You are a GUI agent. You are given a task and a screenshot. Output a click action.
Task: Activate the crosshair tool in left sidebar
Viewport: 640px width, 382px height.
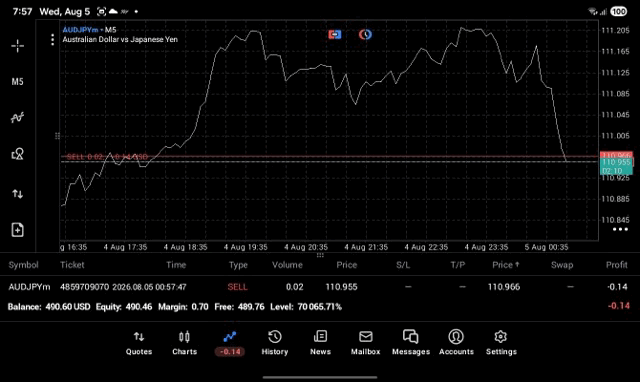pos(18,46)
